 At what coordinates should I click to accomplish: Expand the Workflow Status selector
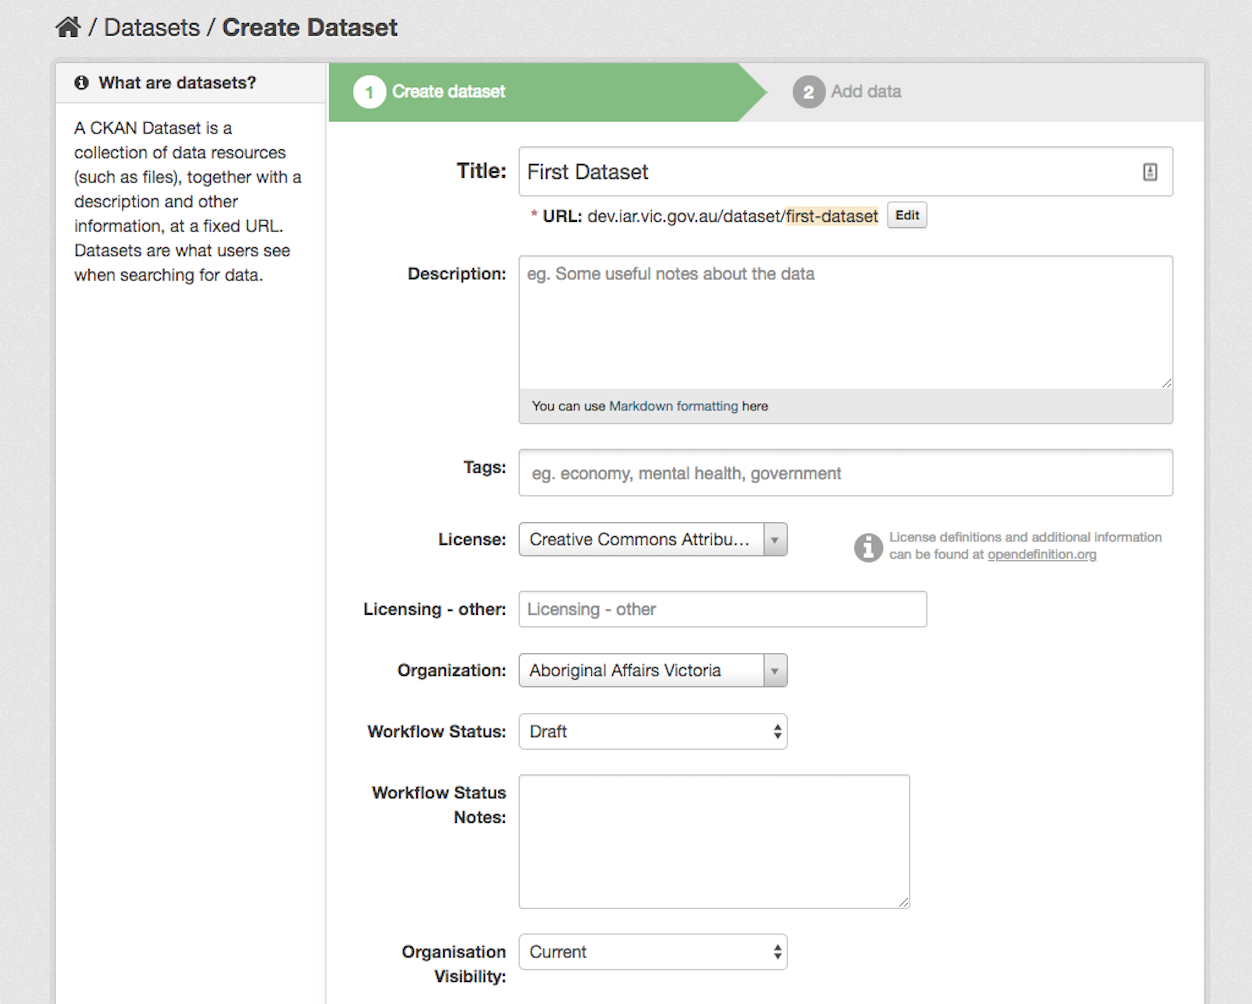(777, 731)
